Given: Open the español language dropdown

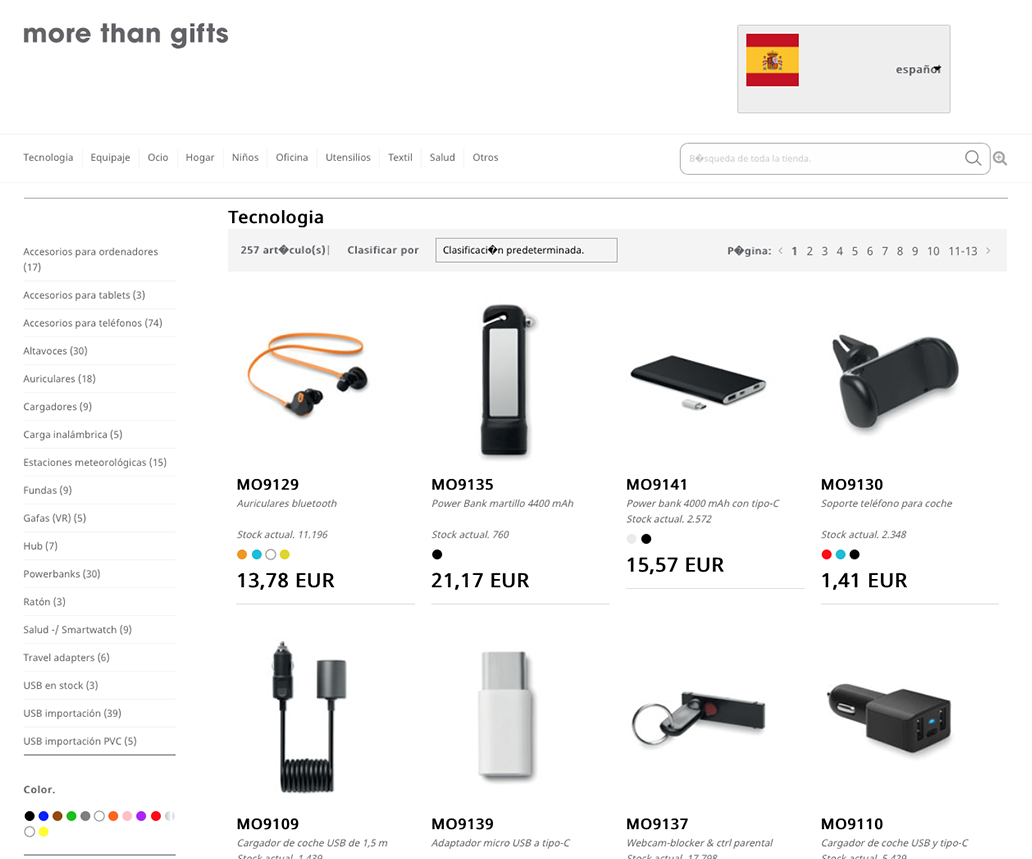Looking at the screenshot, I should [x=918, y=69].
